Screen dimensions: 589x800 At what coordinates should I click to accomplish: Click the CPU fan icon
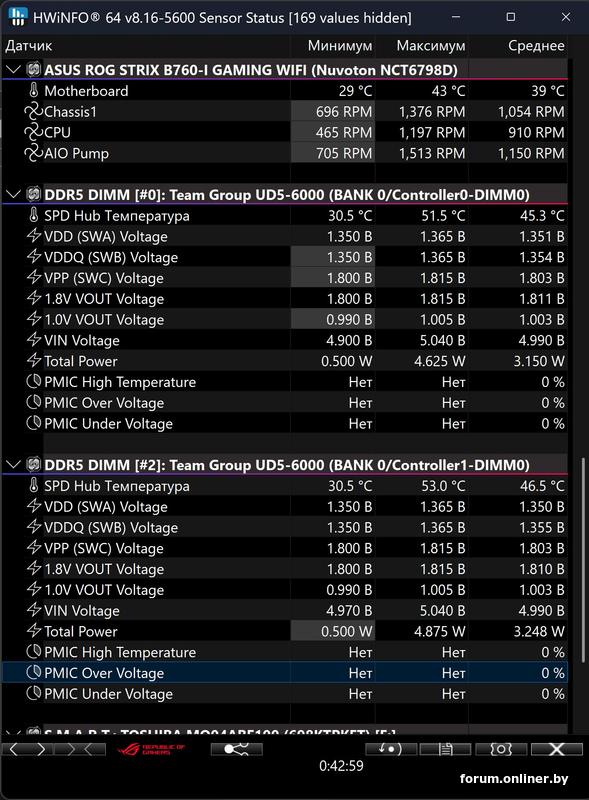point(33,132)
